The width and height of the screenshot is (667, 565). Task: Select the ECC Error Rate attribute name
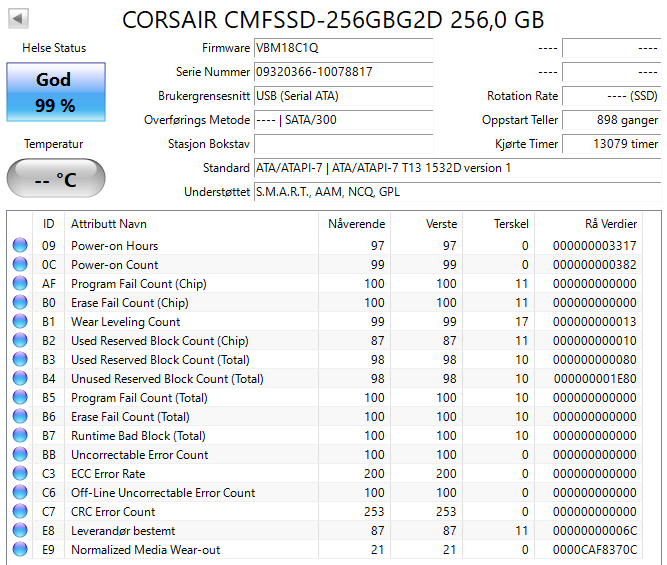pos(108,474)
